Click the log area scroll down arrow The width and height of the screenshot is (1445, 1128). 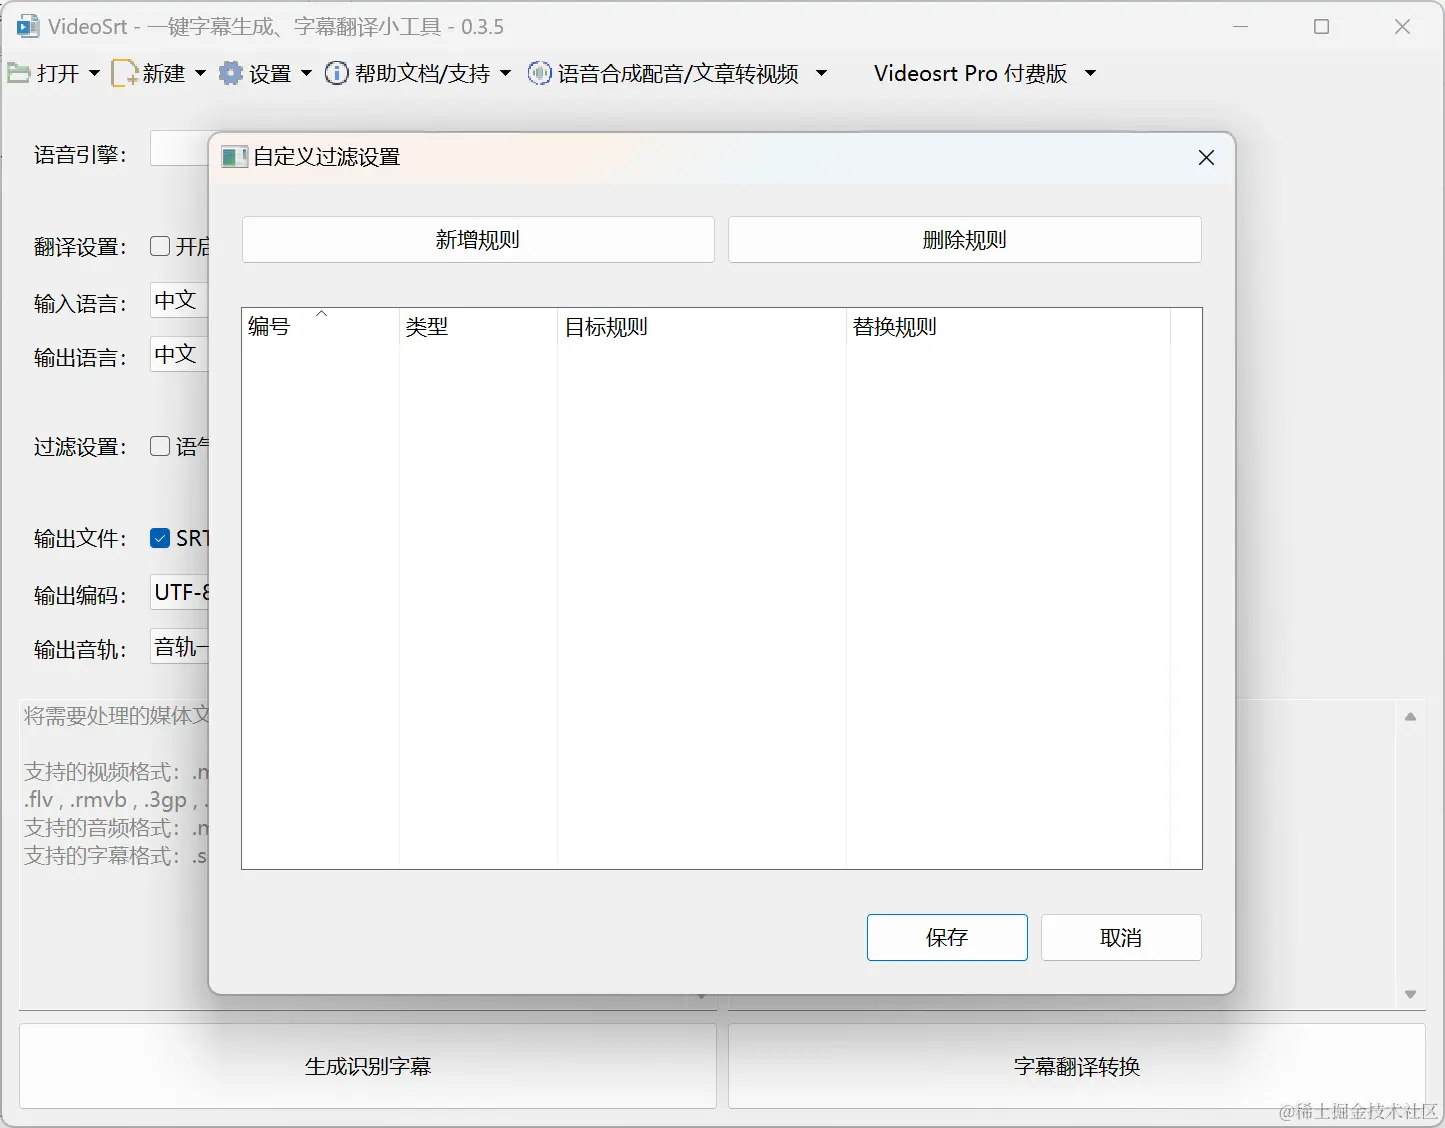tap(1410, 994)
